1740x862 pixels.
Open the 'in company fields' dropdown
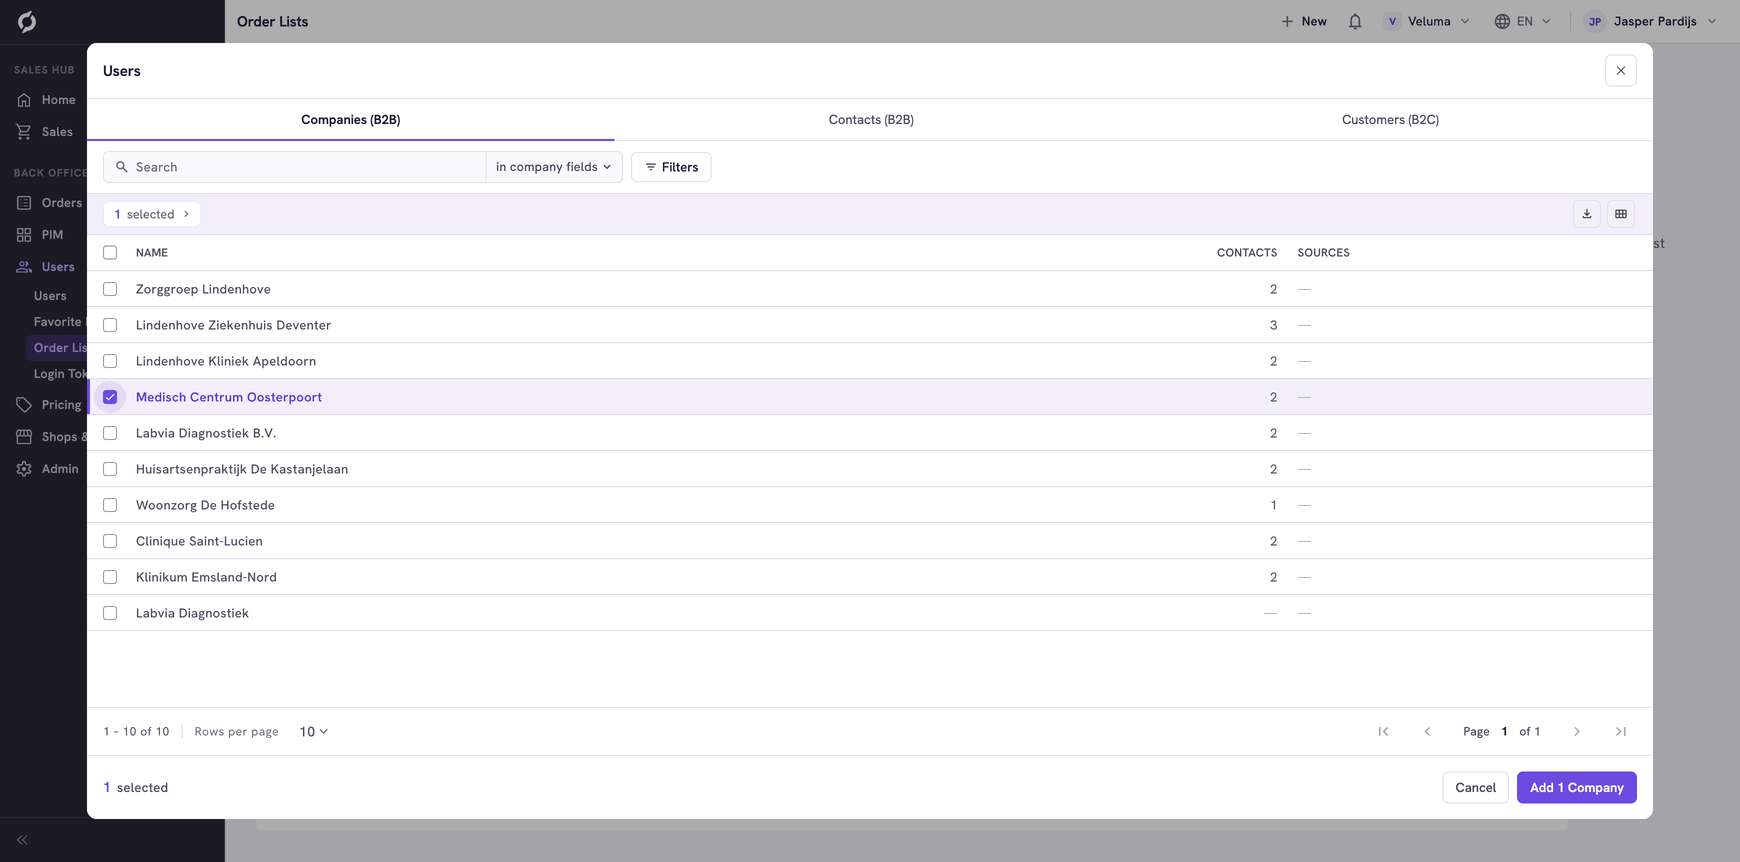tap(554, 167)
